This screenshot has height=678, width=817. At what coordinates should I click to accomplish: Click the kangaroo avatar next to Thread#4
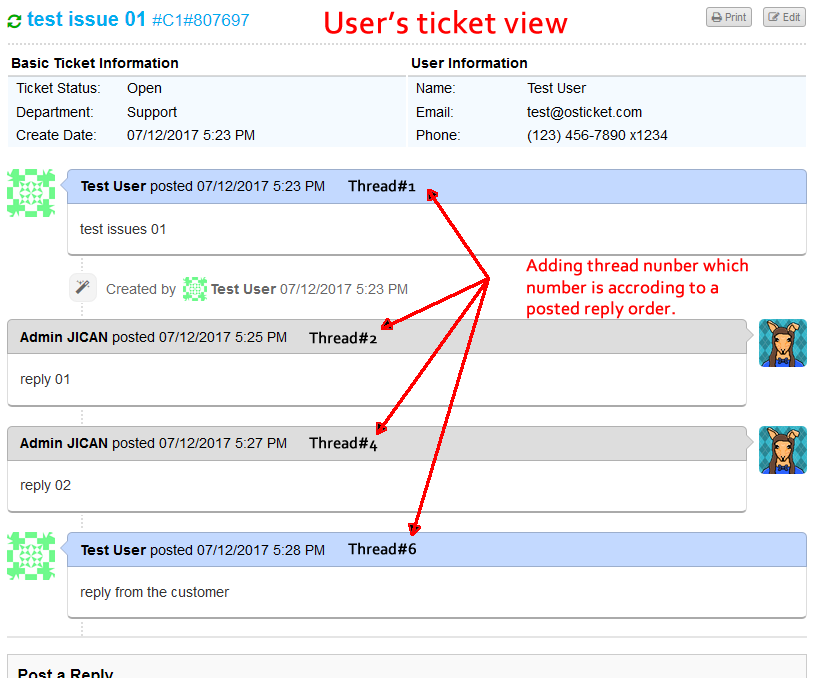783,450
